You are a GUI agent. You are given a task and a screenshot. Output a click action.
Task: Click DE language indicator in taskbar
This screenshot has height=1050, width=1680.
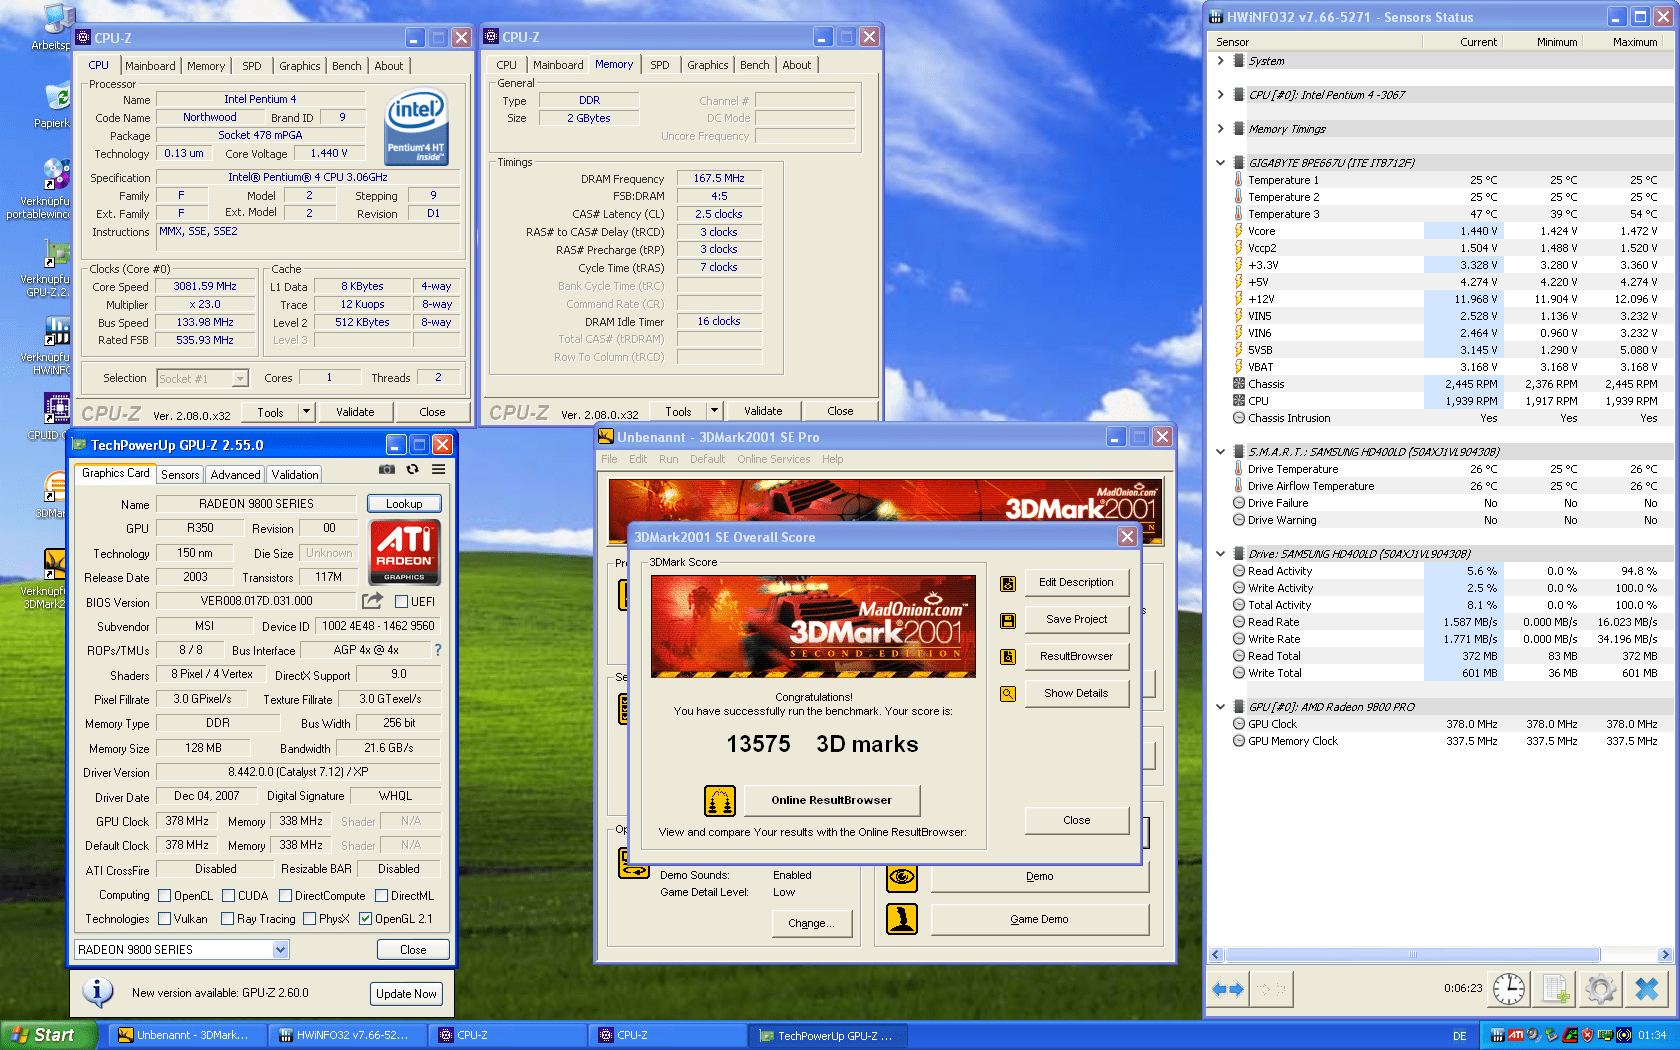click(x=1459, y=1036)
